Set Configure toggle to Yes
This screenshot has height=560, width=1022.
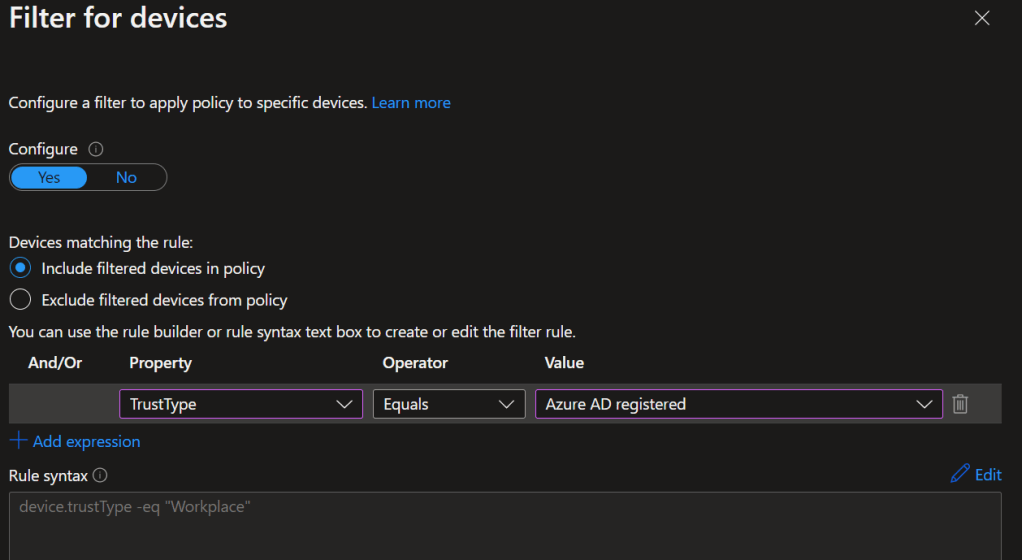coord(49,178)
